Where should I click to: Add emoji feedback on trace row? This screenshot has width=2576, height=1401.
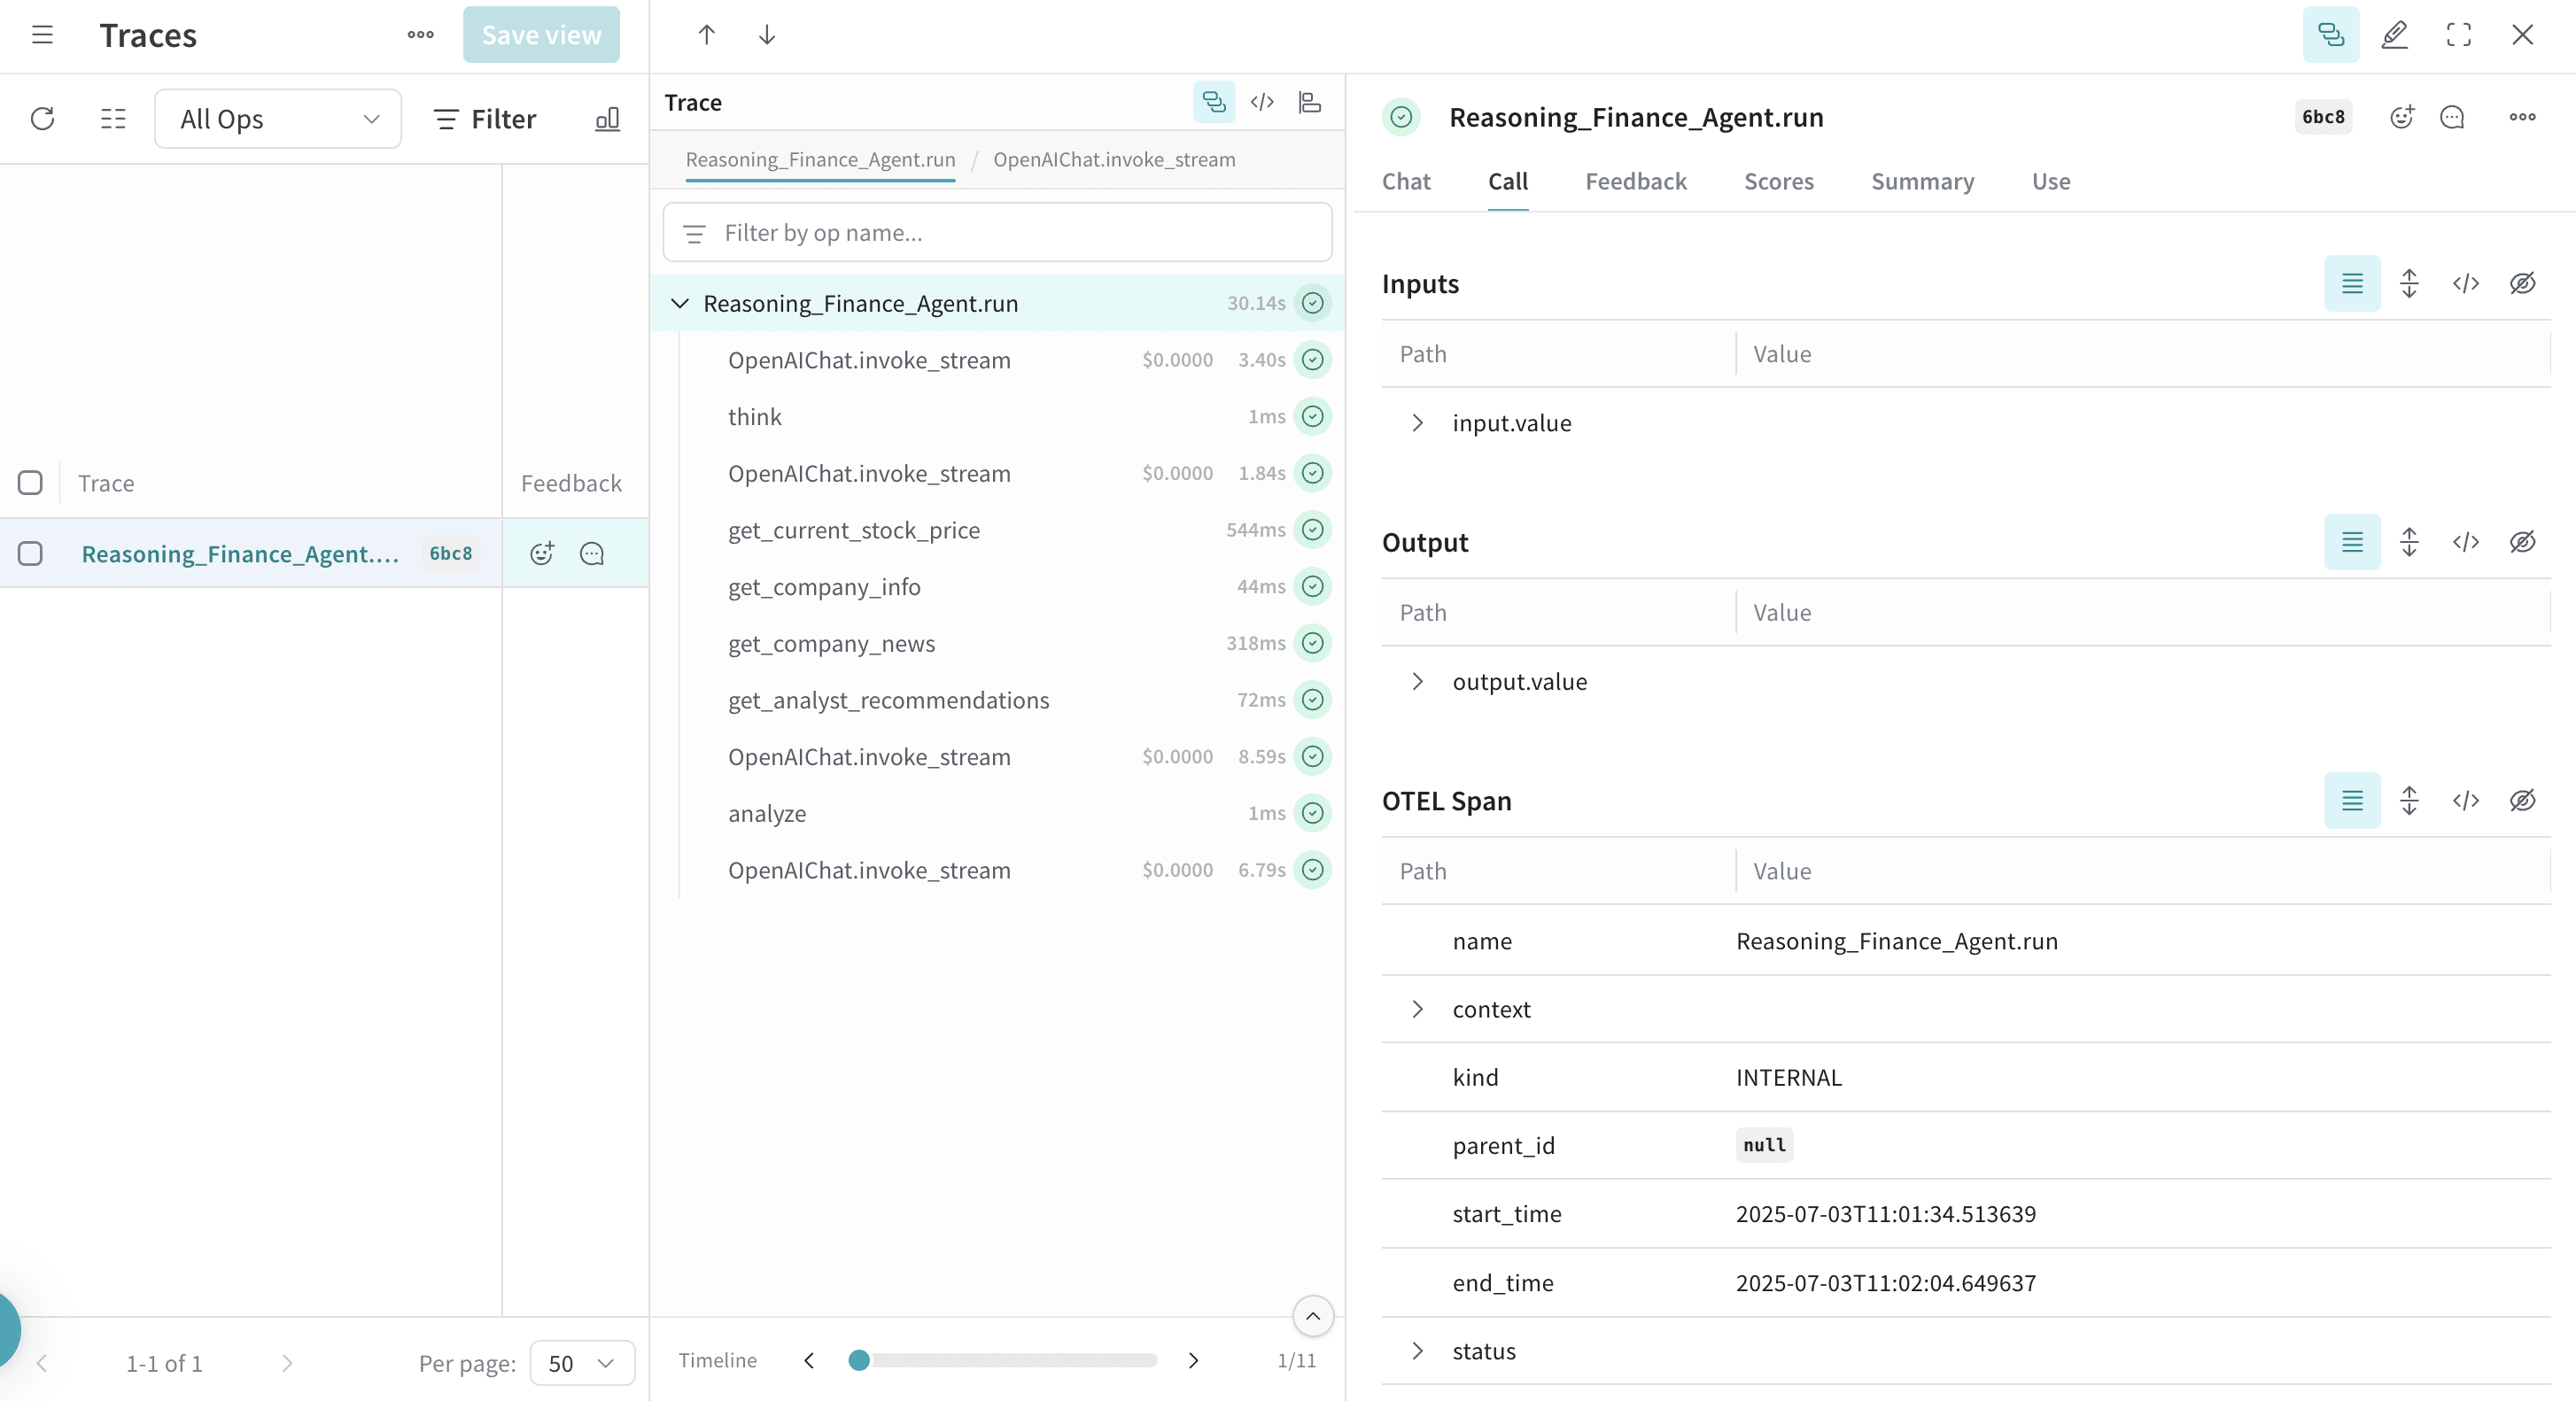pos(542,553)
